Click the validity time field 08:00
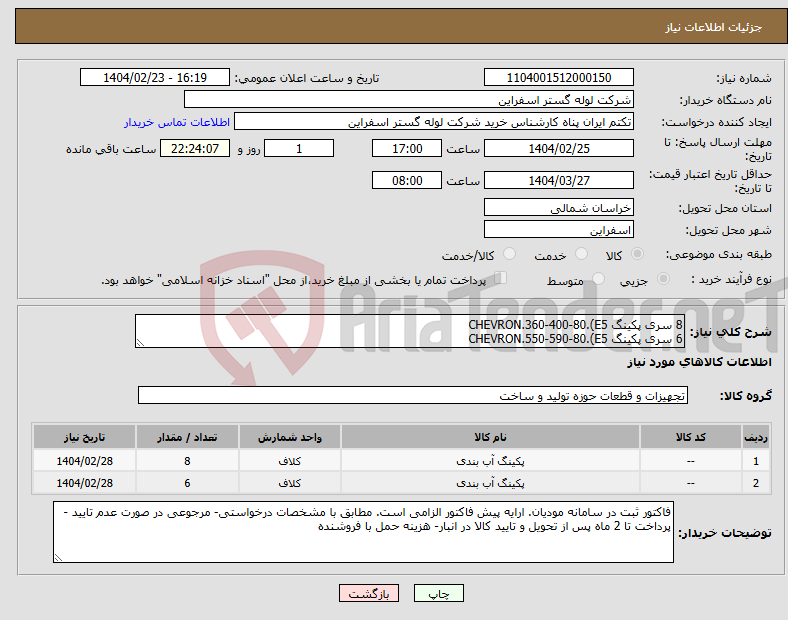788x620 pixels. point(407,180)
